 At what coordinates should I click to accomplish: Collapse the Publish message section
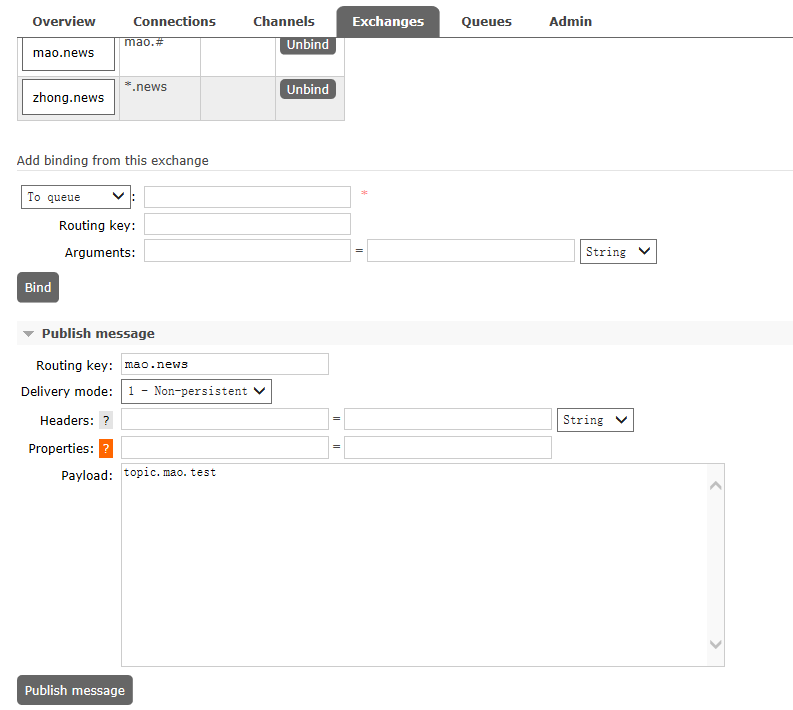point(88,334)
